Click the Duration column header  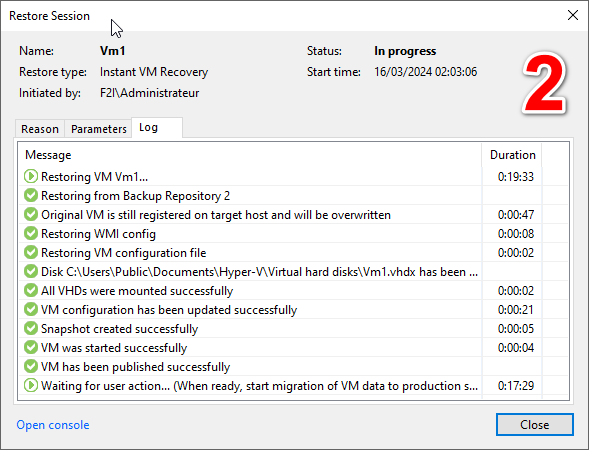pos(512,155)
